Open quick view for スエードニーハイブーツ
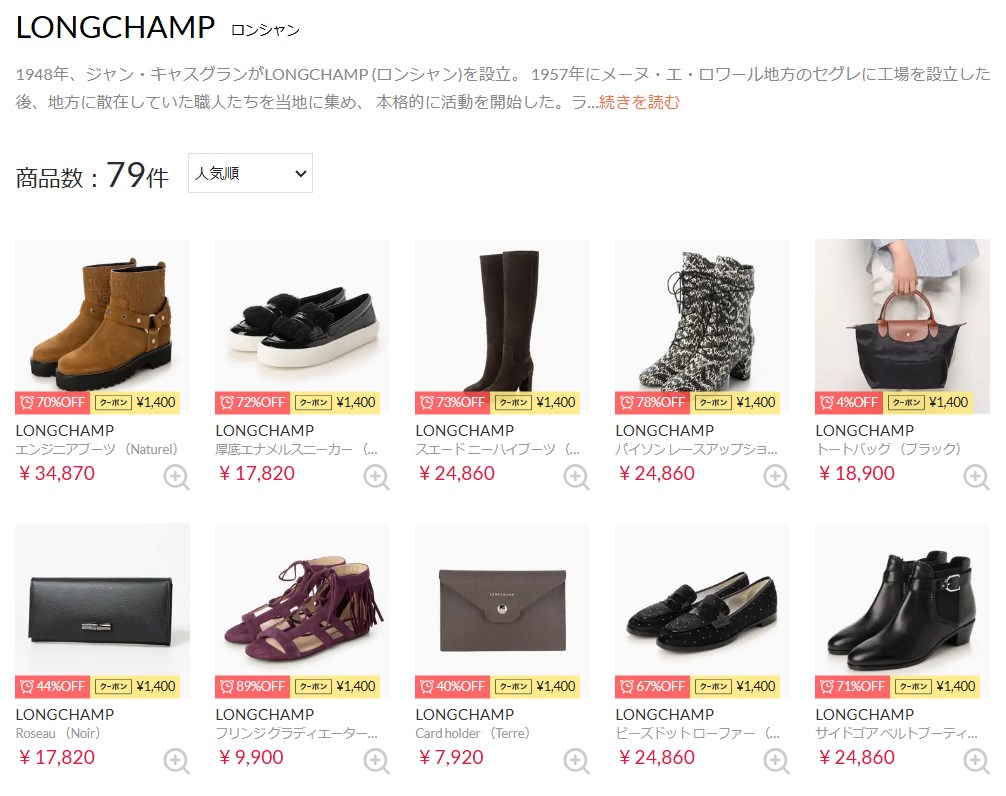Viewport: 1006px width, 796px height. pyautogui.click(x=577, y=477)
